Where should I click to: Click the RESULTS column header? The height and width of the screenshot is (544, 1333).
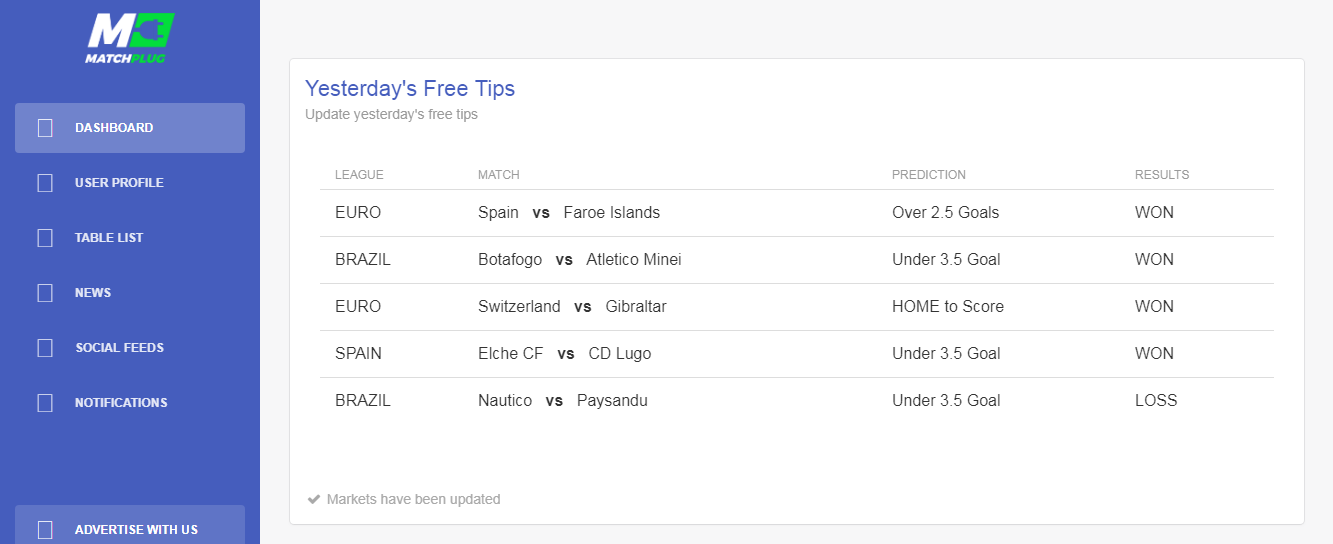click(1162, 175)
